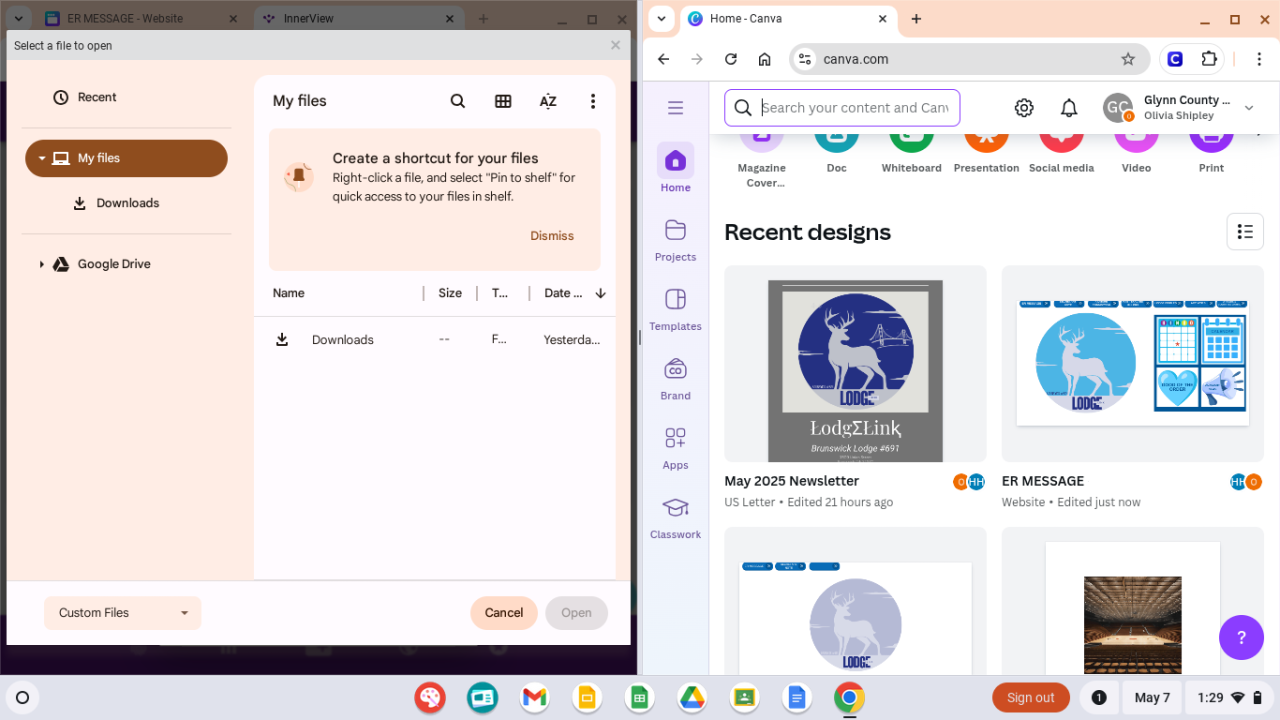Click Cancel in the file dialog
The image size is (1280, 720).
pos(504,613)
